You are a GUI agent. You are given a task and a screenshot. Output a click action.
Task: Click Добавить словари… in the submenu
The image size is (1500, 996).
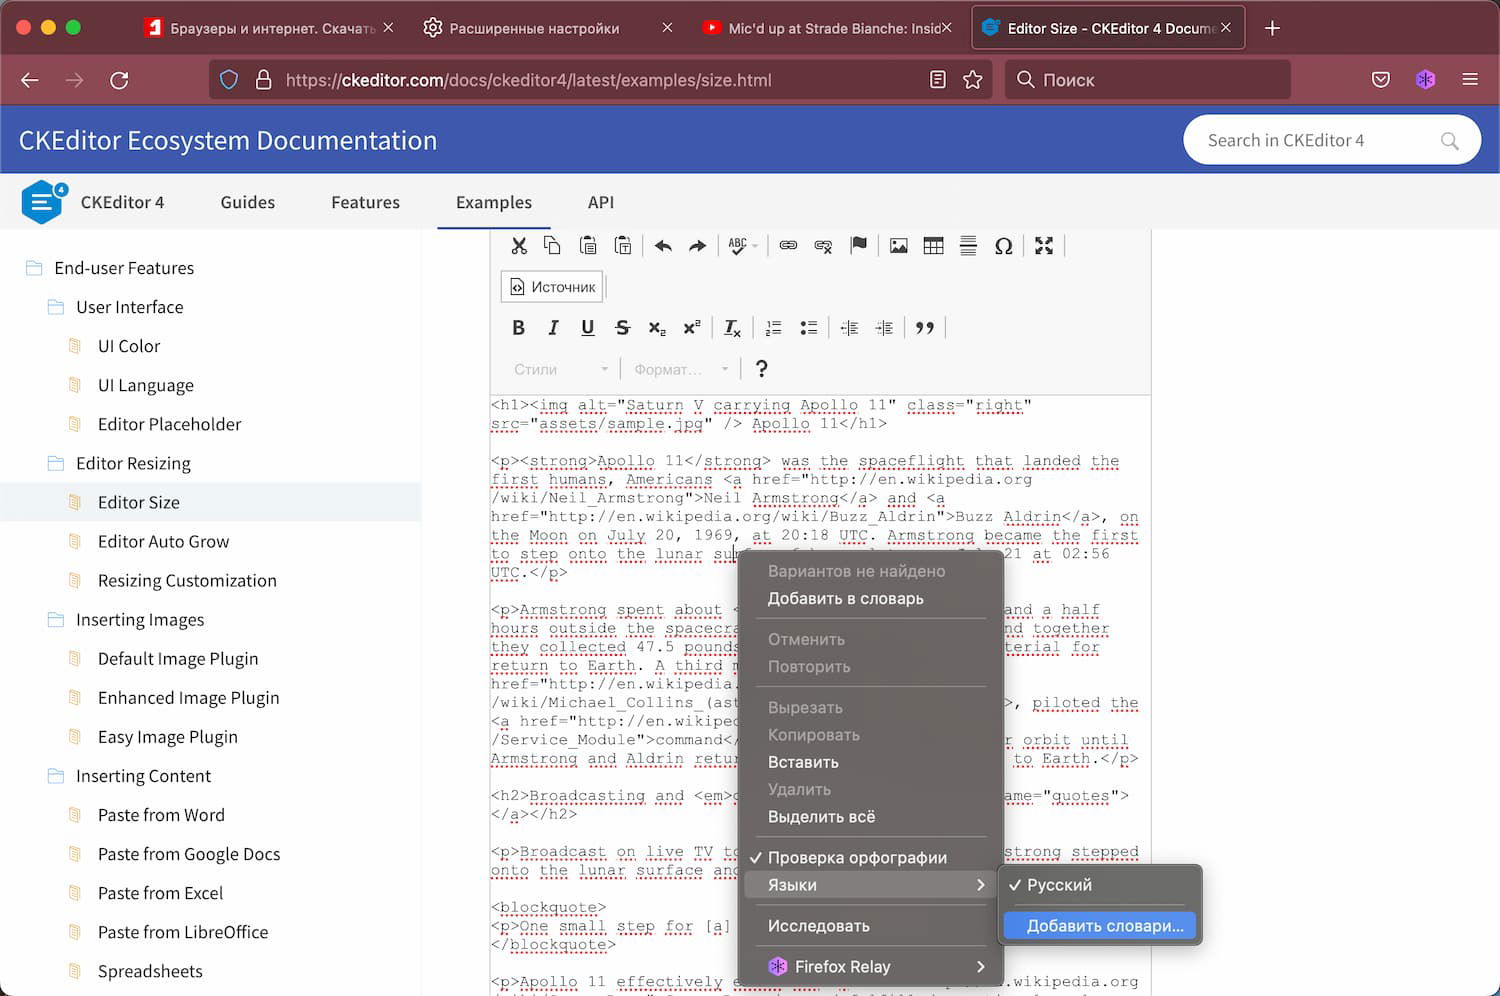coord(1100,926)
